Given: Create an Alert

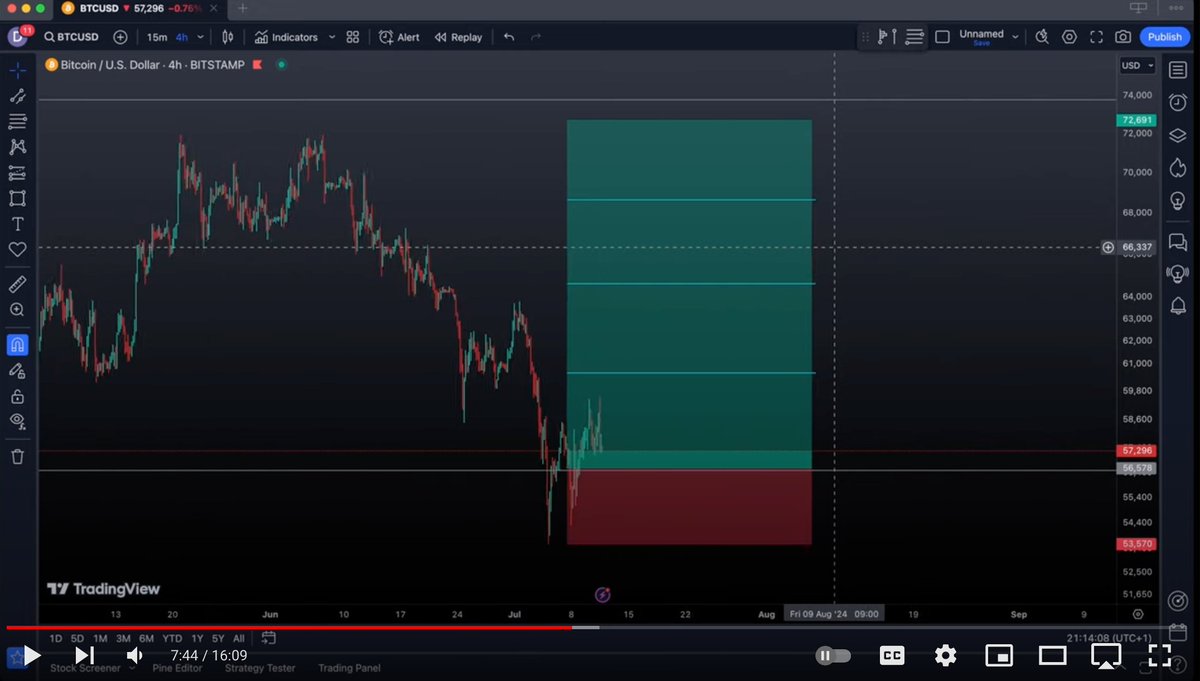Looking at the screenshot, I should [399, 37].
